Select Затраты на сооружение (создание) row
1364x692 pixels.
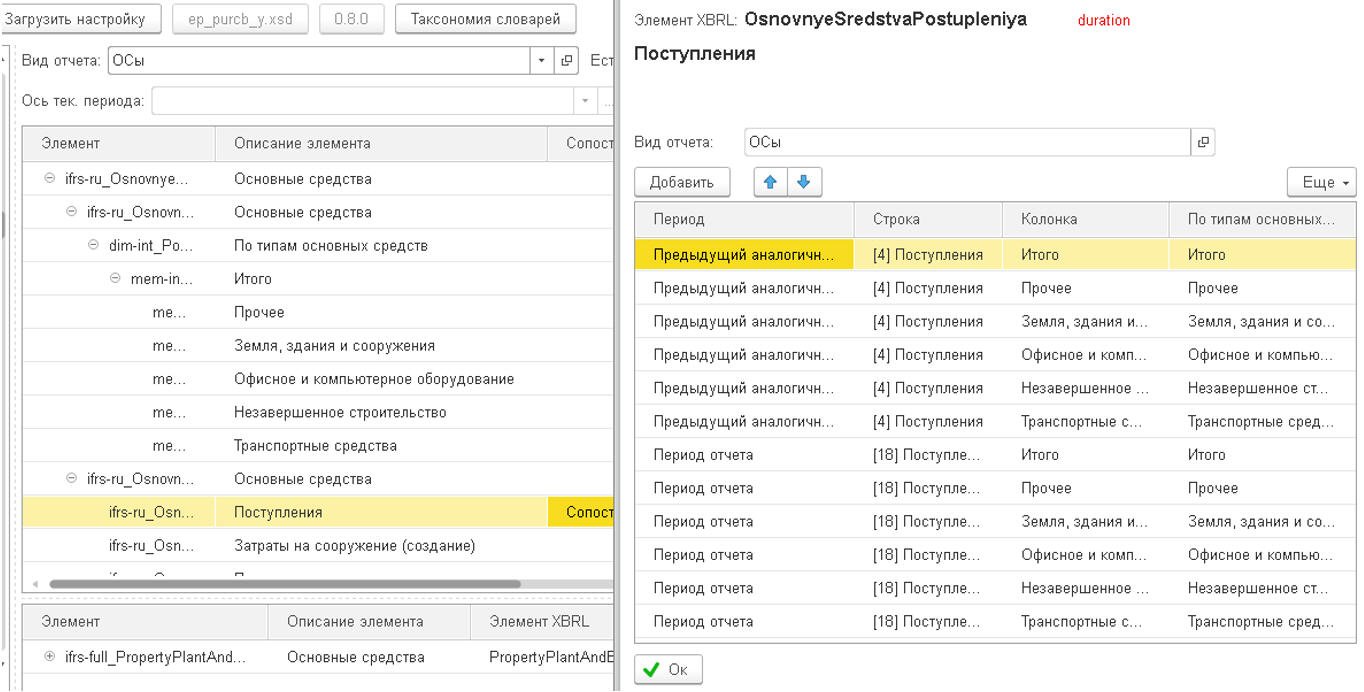354,546
